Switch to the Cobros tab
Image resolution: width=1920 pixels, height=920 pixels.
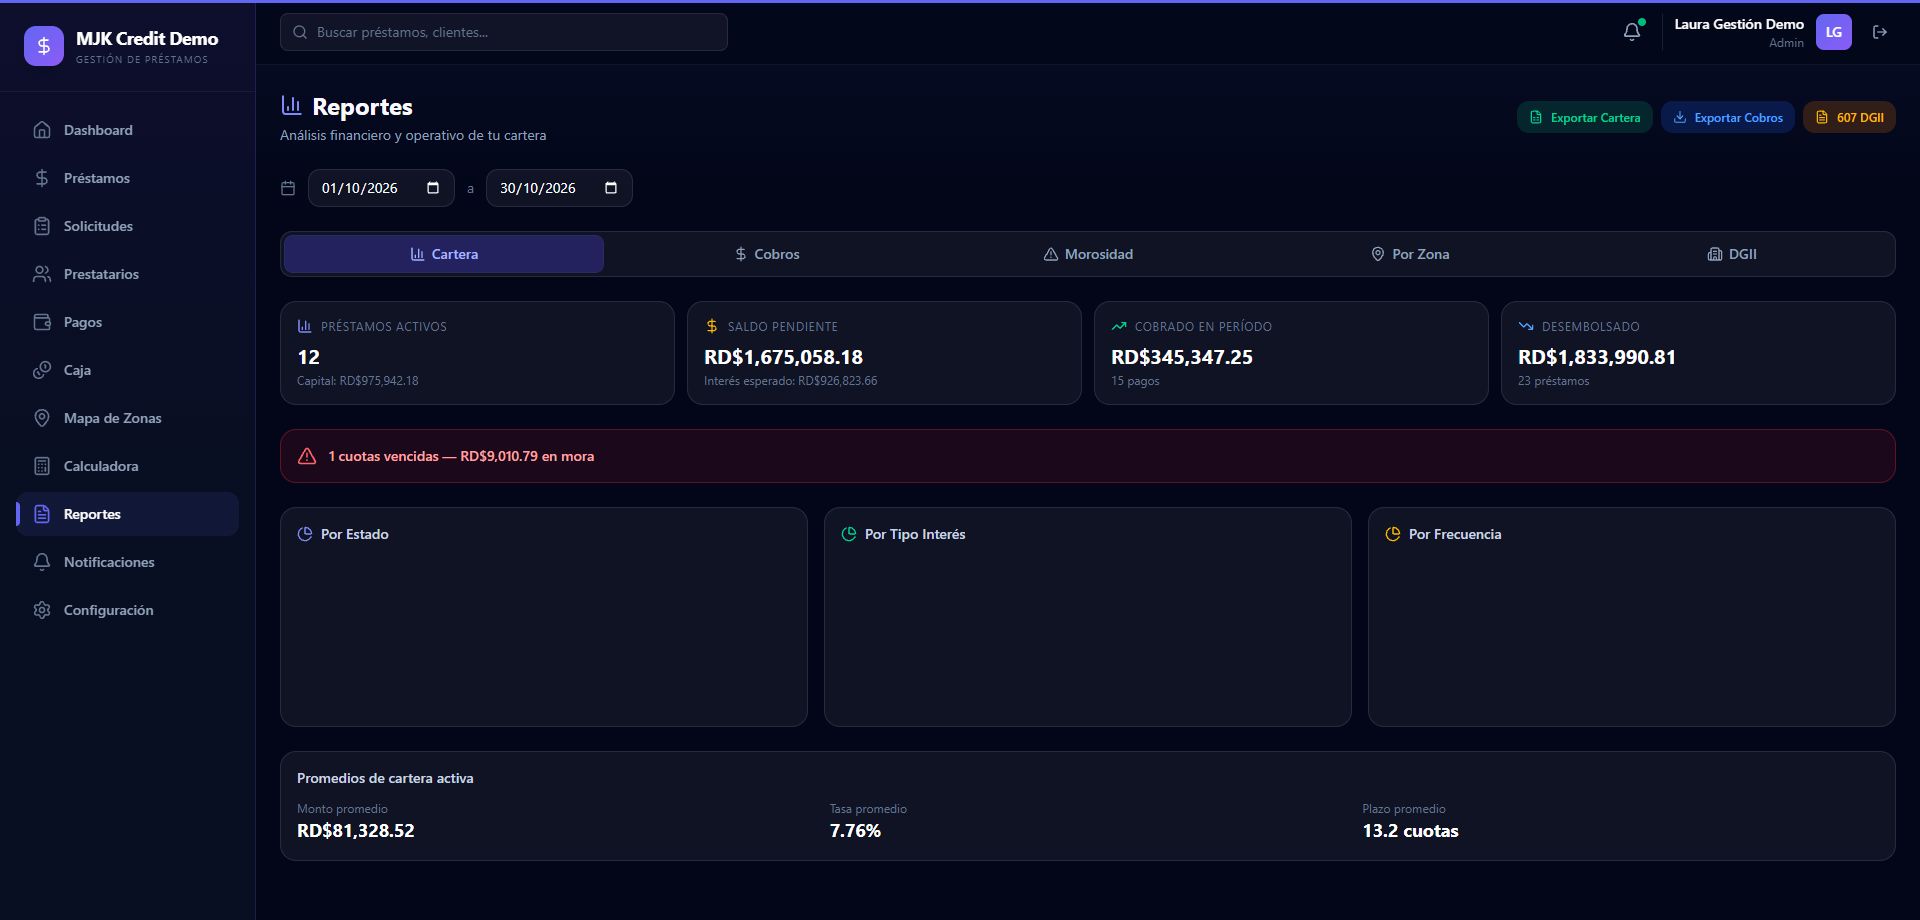coord(767,254)
